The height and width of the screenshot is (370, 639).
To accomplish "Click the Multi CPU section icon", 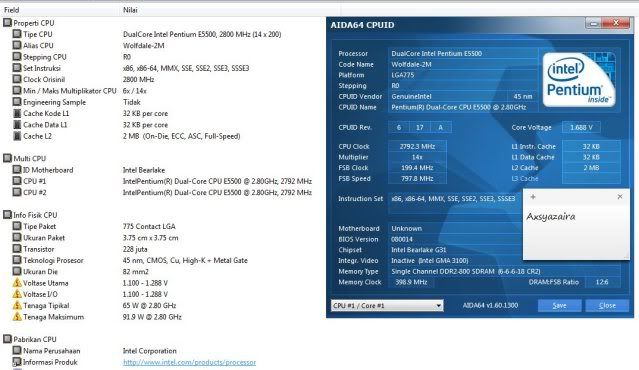I will pyautogui.click(x=7, y=158).
